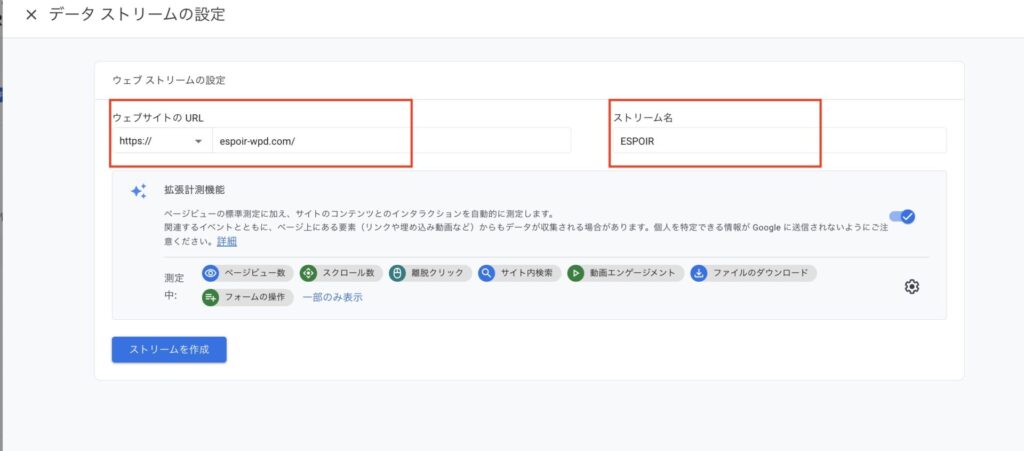This screenshot has width=1024, height=451.
Task: Collapse chips with 一部のみ表示
Action: coord(332,298)
